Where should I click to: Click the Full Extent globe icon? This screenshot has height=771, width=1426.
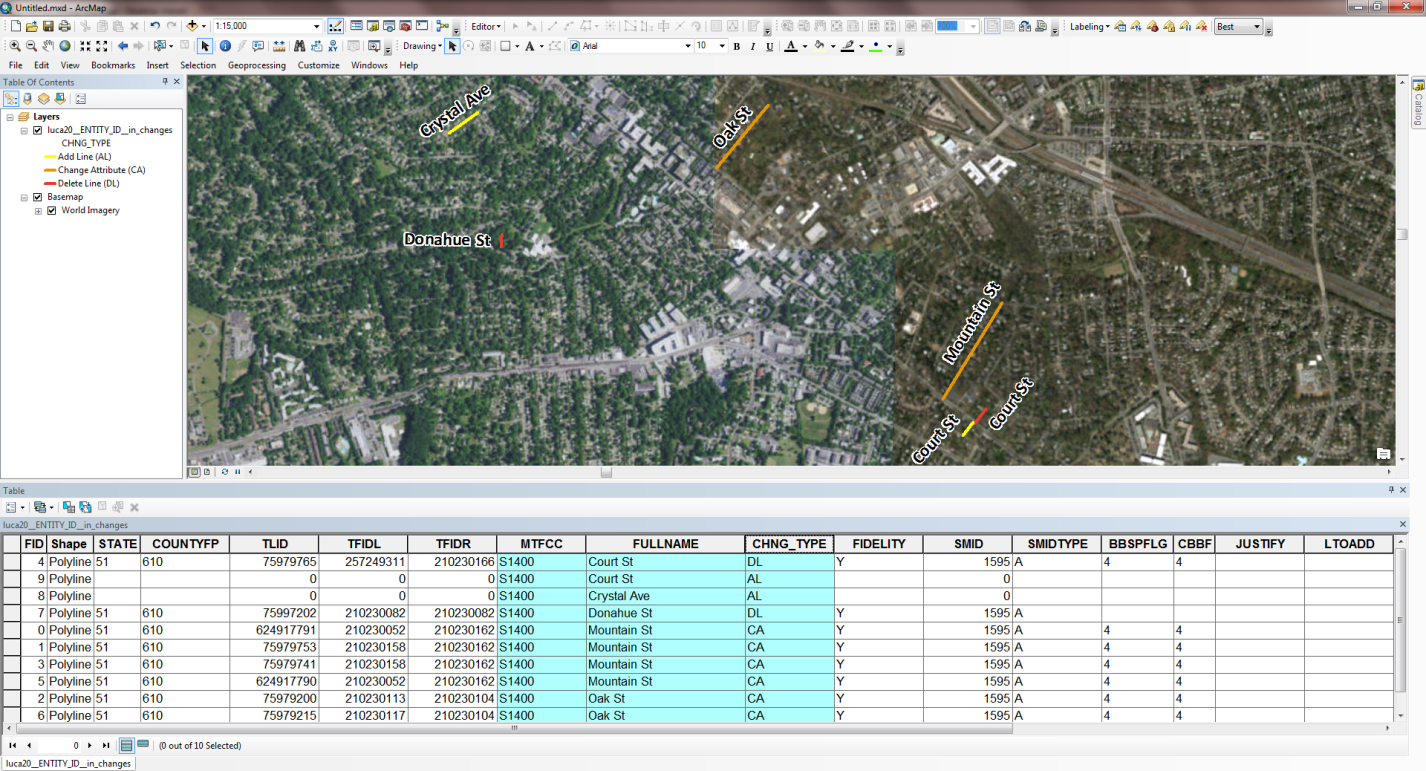click(x=65, y=46)
